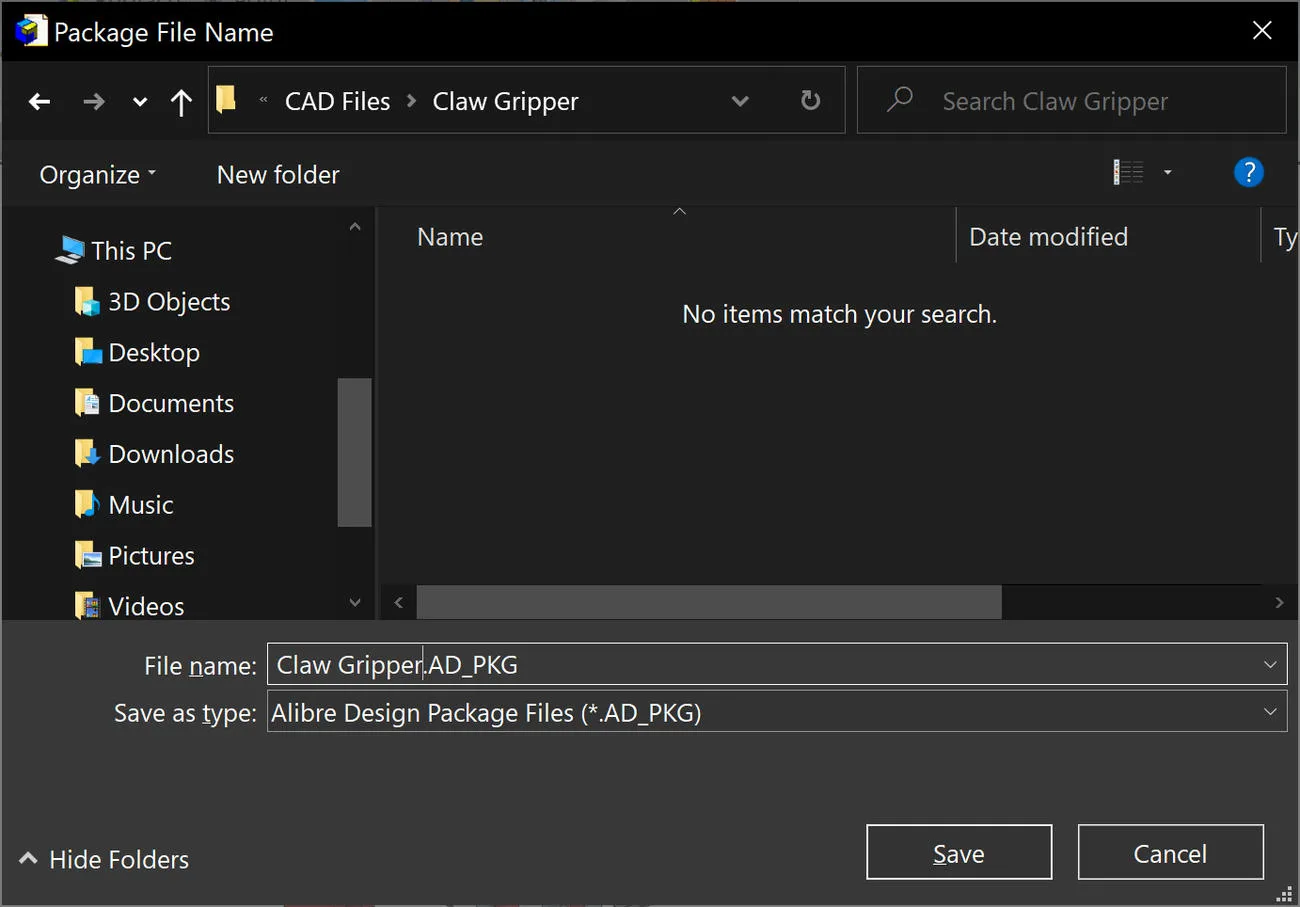Open the view options dropdown arrow
The image size is (1300, 907).
1167,173
